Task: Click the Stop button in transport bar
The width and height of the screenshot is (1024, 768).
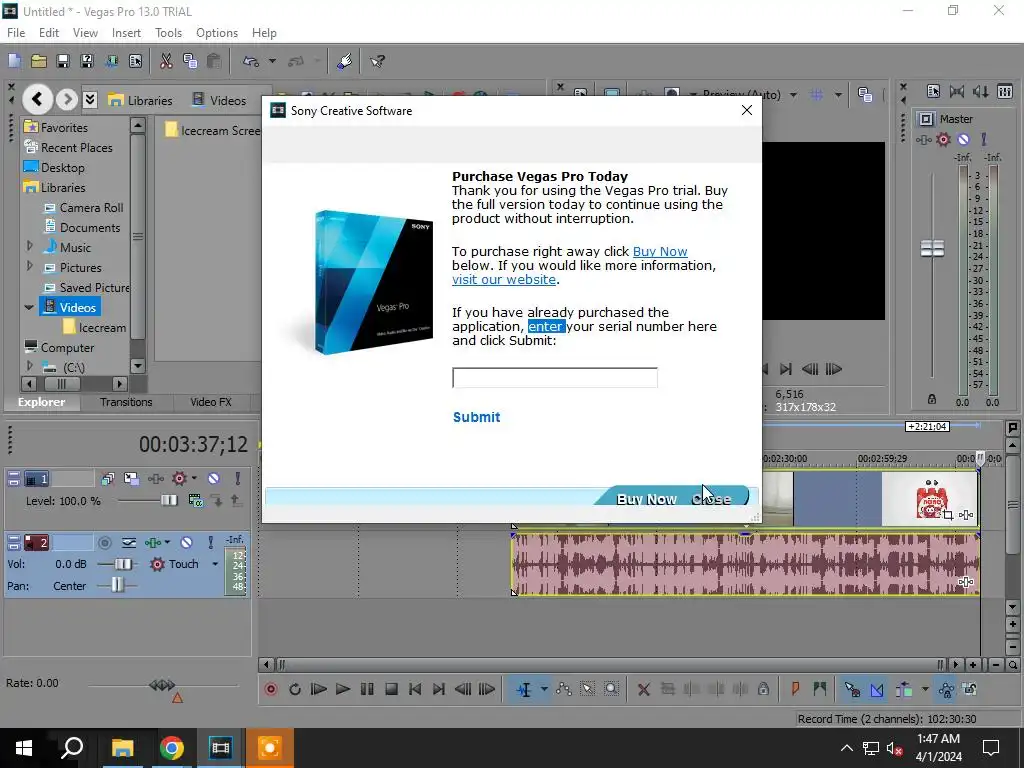Action: (391, 689)
